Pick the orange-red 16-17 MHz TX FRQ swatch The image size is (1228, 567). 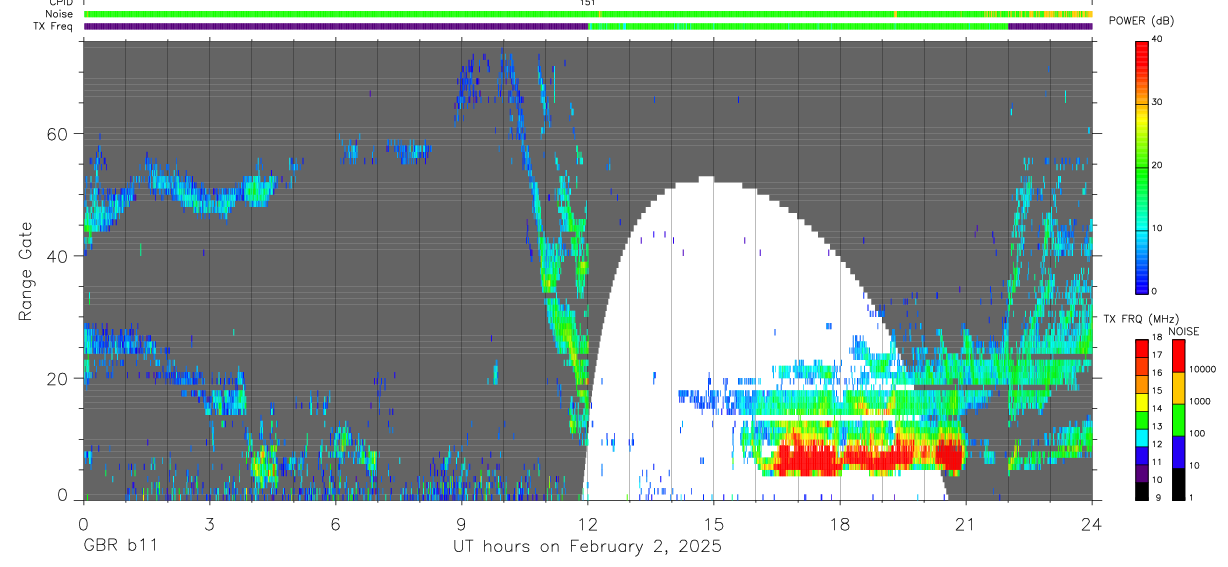tap(1141, 366)
